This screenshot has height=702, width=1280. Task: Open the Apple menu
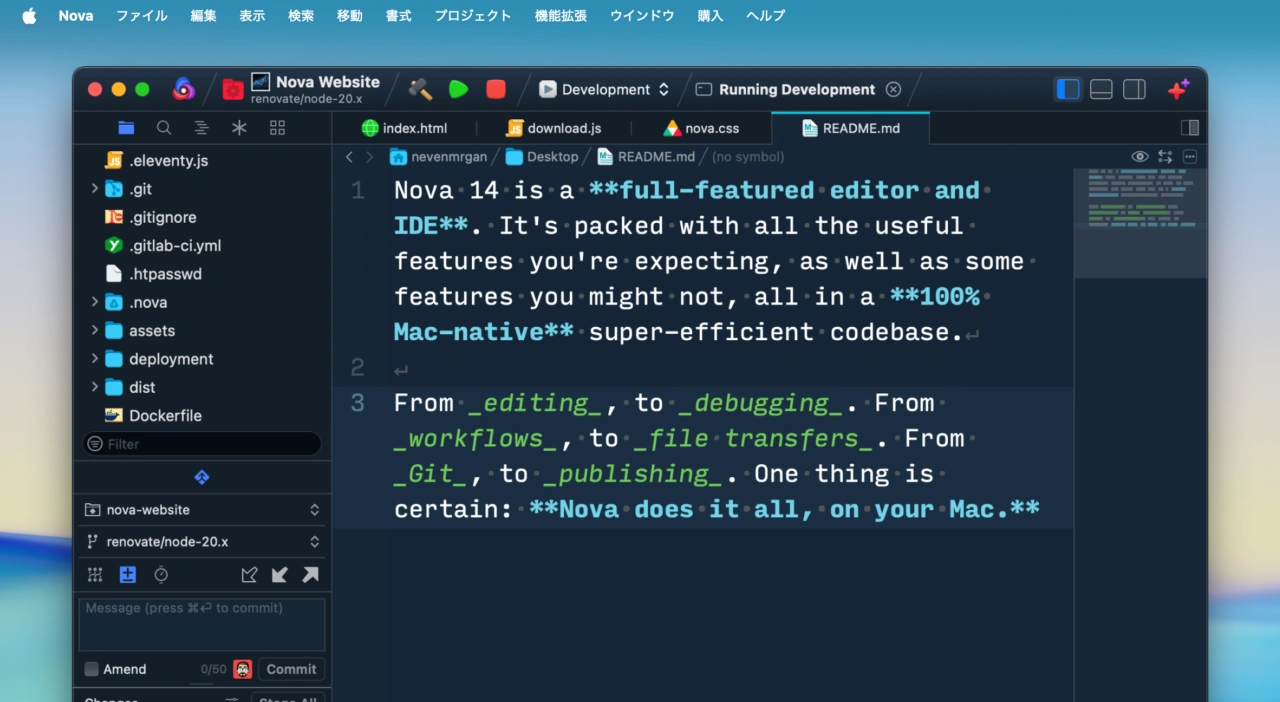(x=29, y=16)
